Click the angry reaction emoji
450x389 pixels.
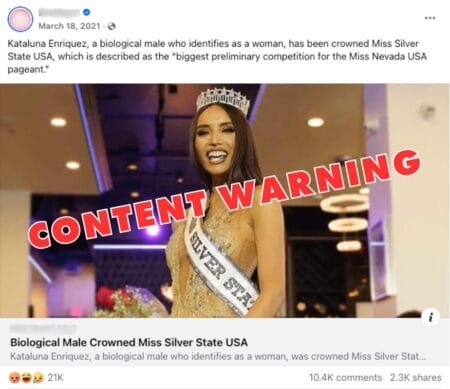click(x=14, y=377)
